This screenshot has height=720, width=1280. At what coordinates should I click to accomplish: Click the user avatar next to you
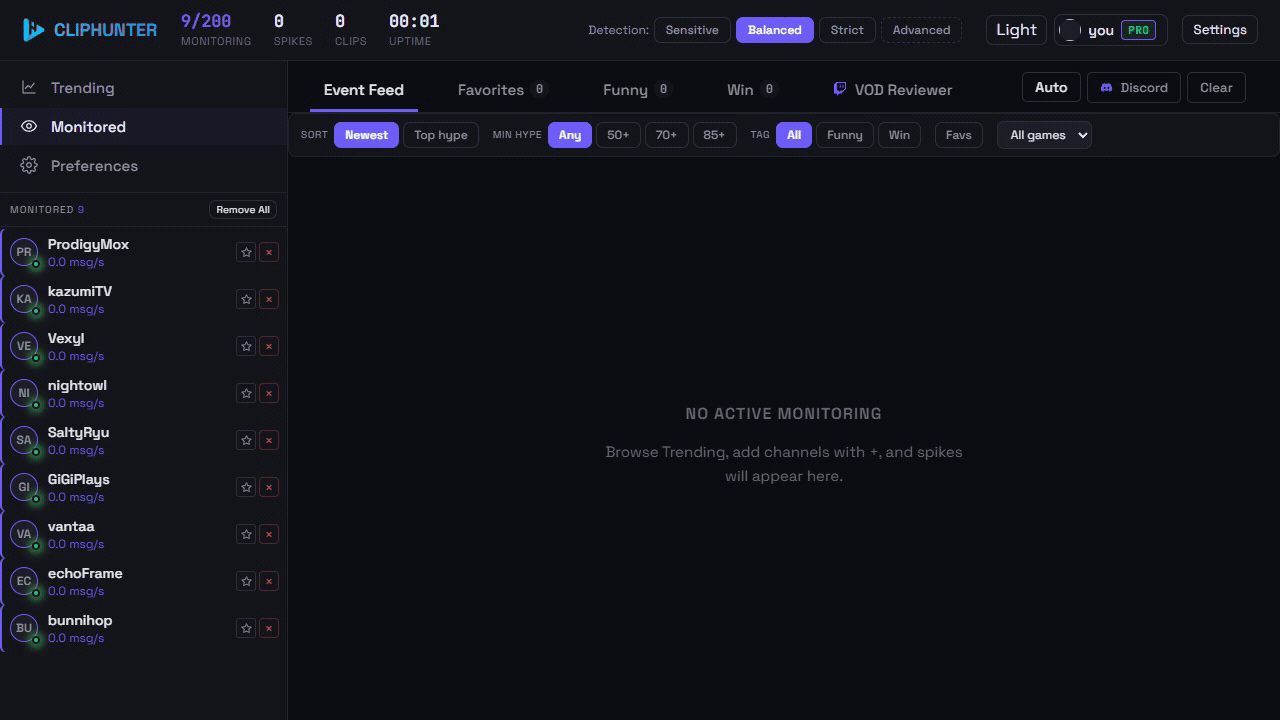click(x=1070, y=30)
